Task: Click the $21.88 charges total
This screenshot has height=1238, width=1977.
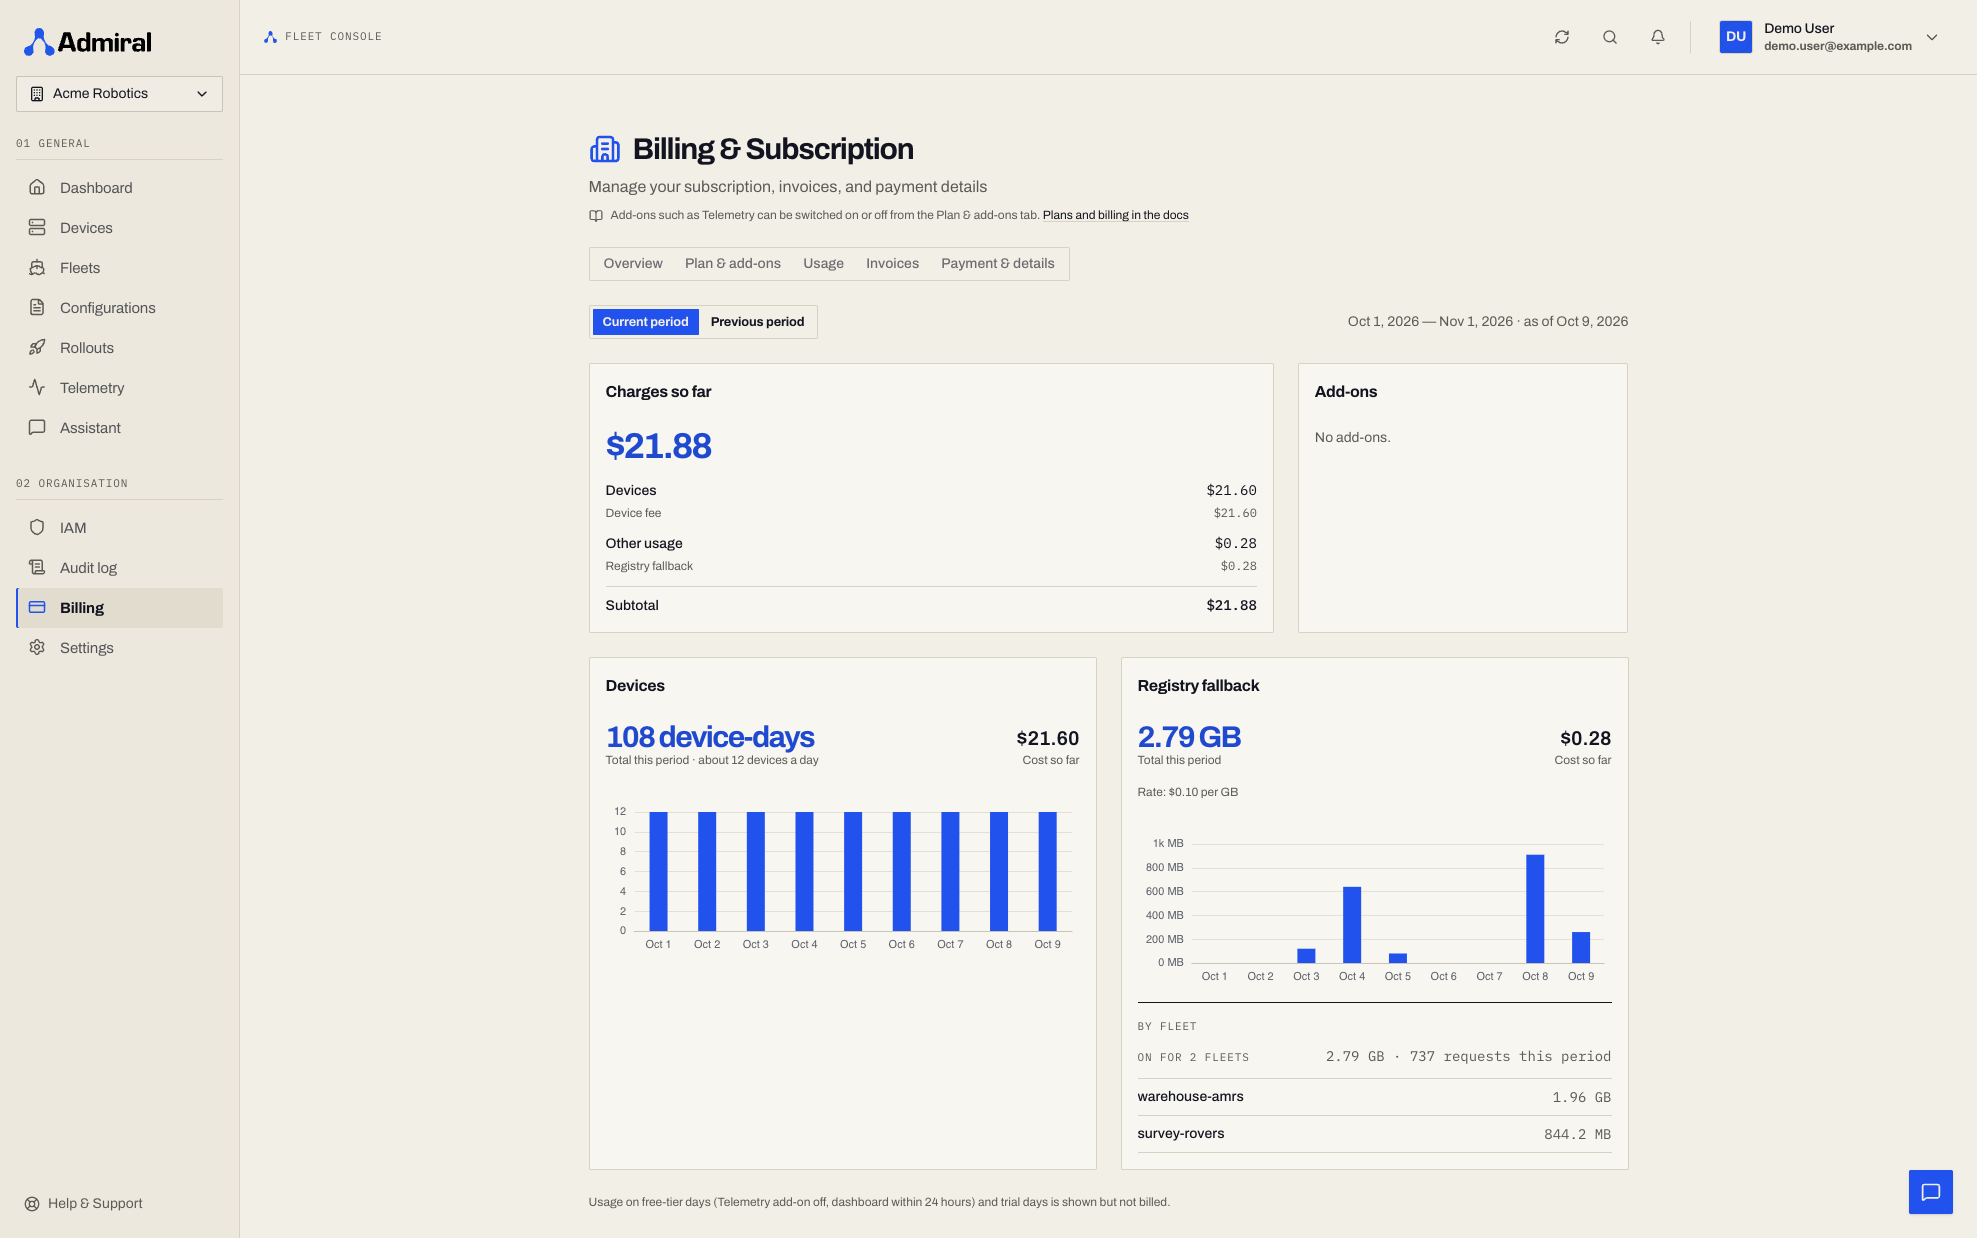Action: pos(658,446)
